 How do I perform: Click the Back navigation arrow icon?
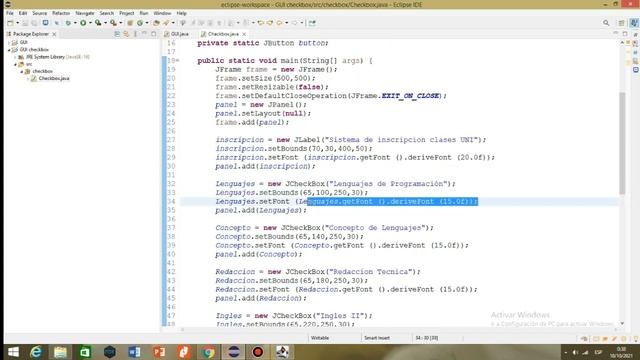click(x=280, y=23)
